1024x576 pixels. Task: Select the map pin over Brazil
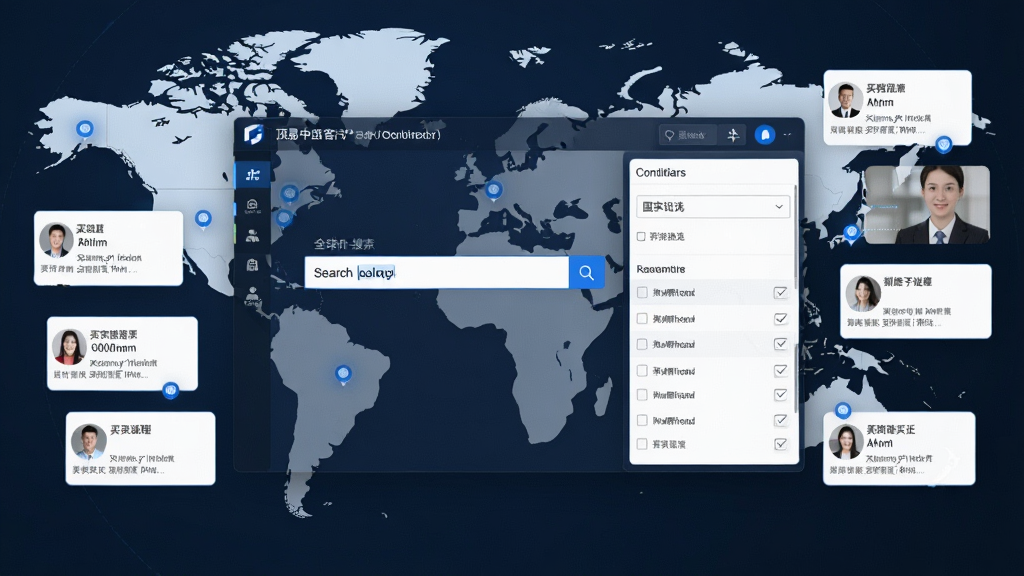(x=344, y=374)
